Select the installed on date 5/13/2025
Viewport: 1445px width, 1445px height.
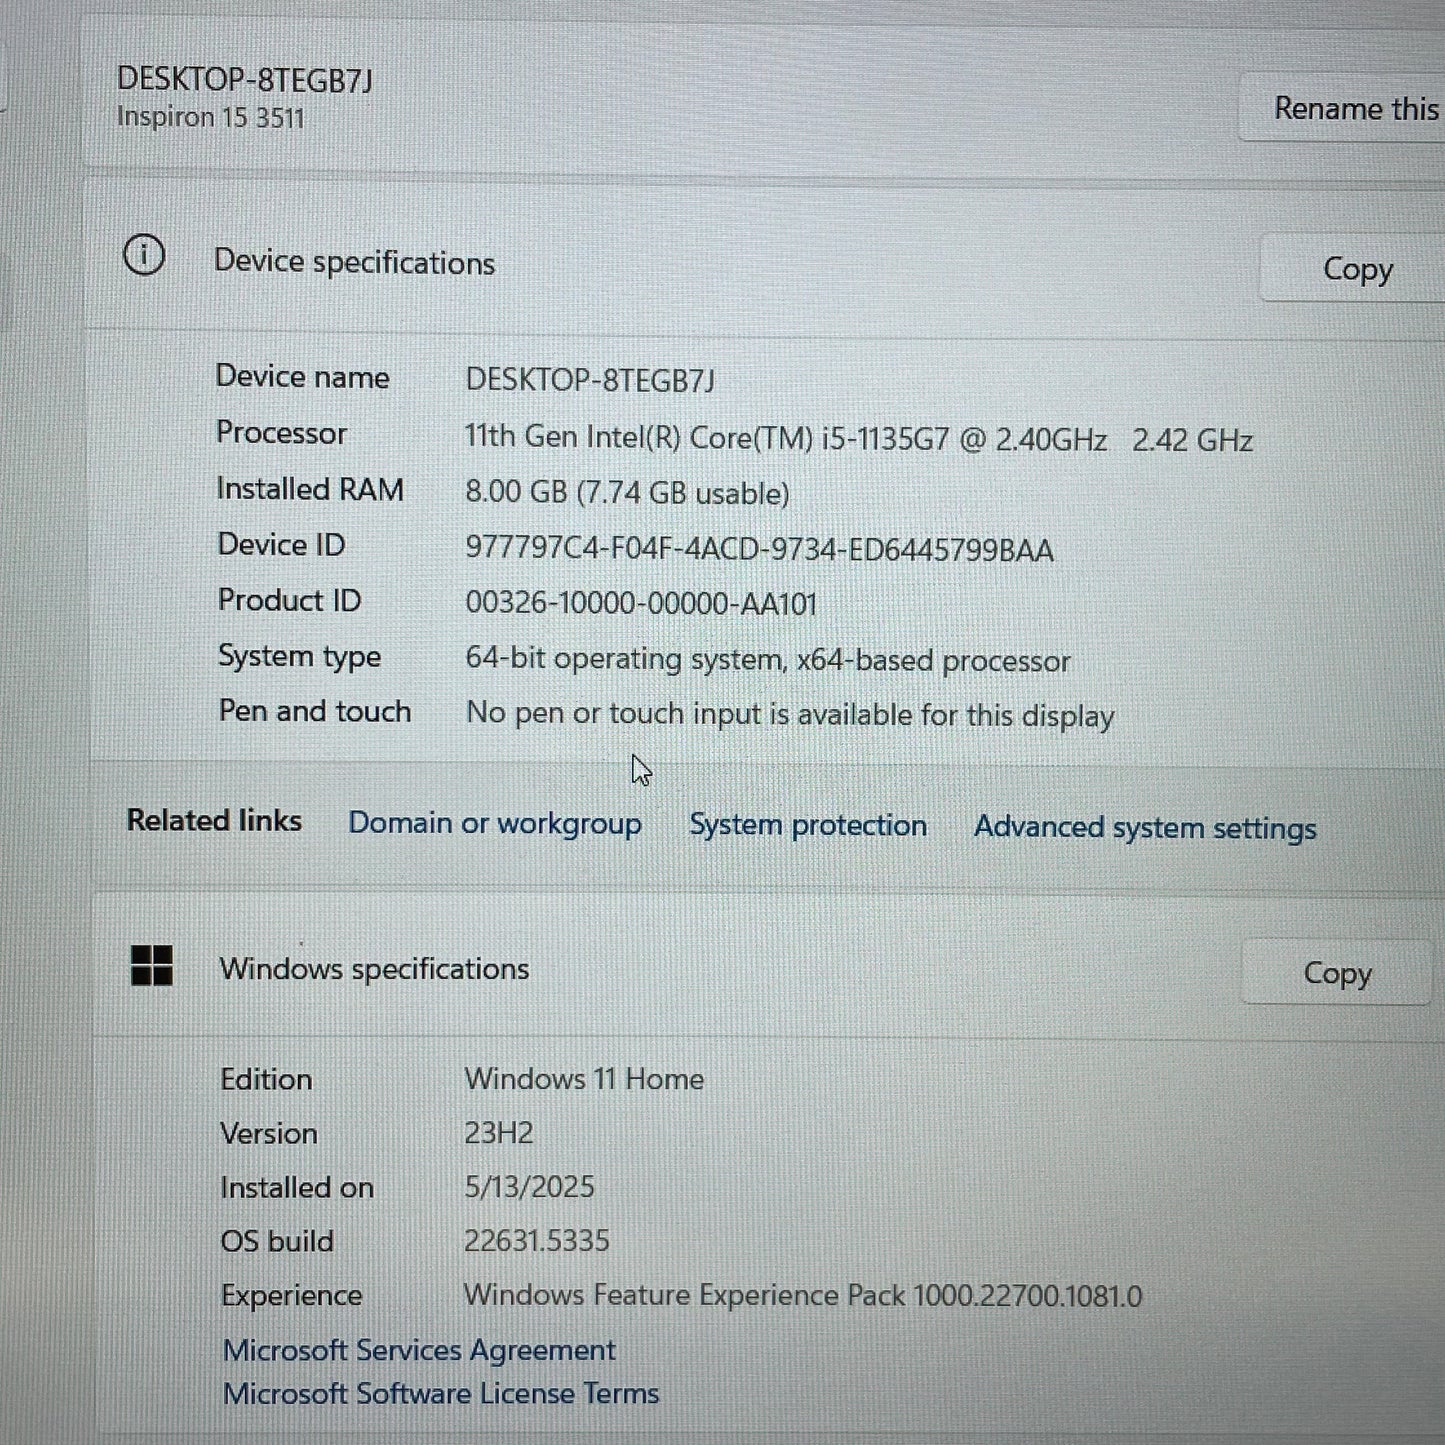tap(529, 1187)
